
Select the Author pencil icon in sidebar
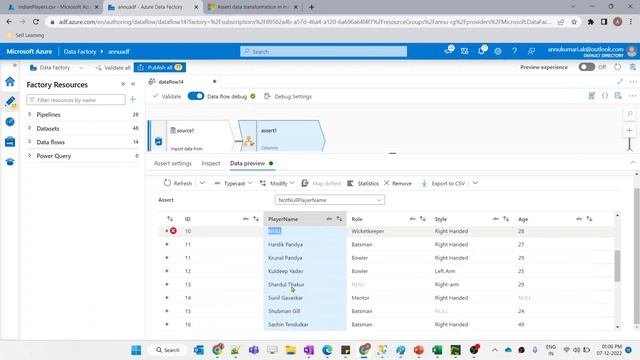tap(10, 101)
